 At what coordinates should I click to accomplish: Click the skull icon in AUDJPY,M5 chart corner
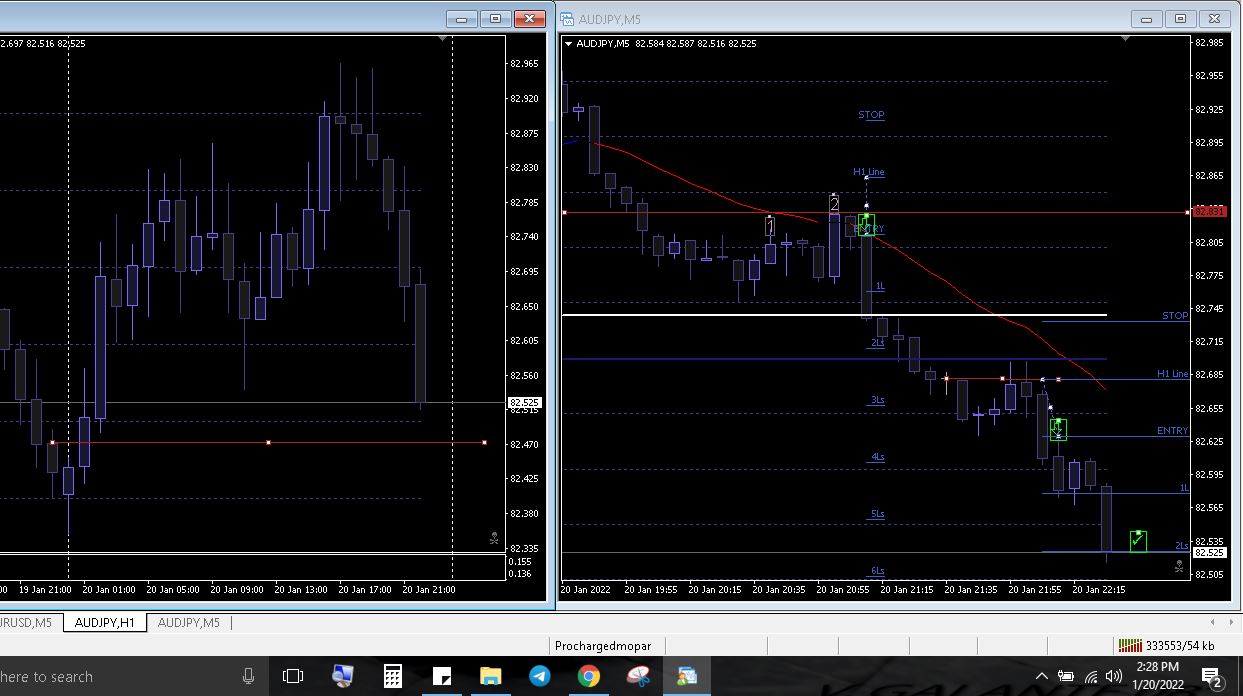tap(1179, 567)
